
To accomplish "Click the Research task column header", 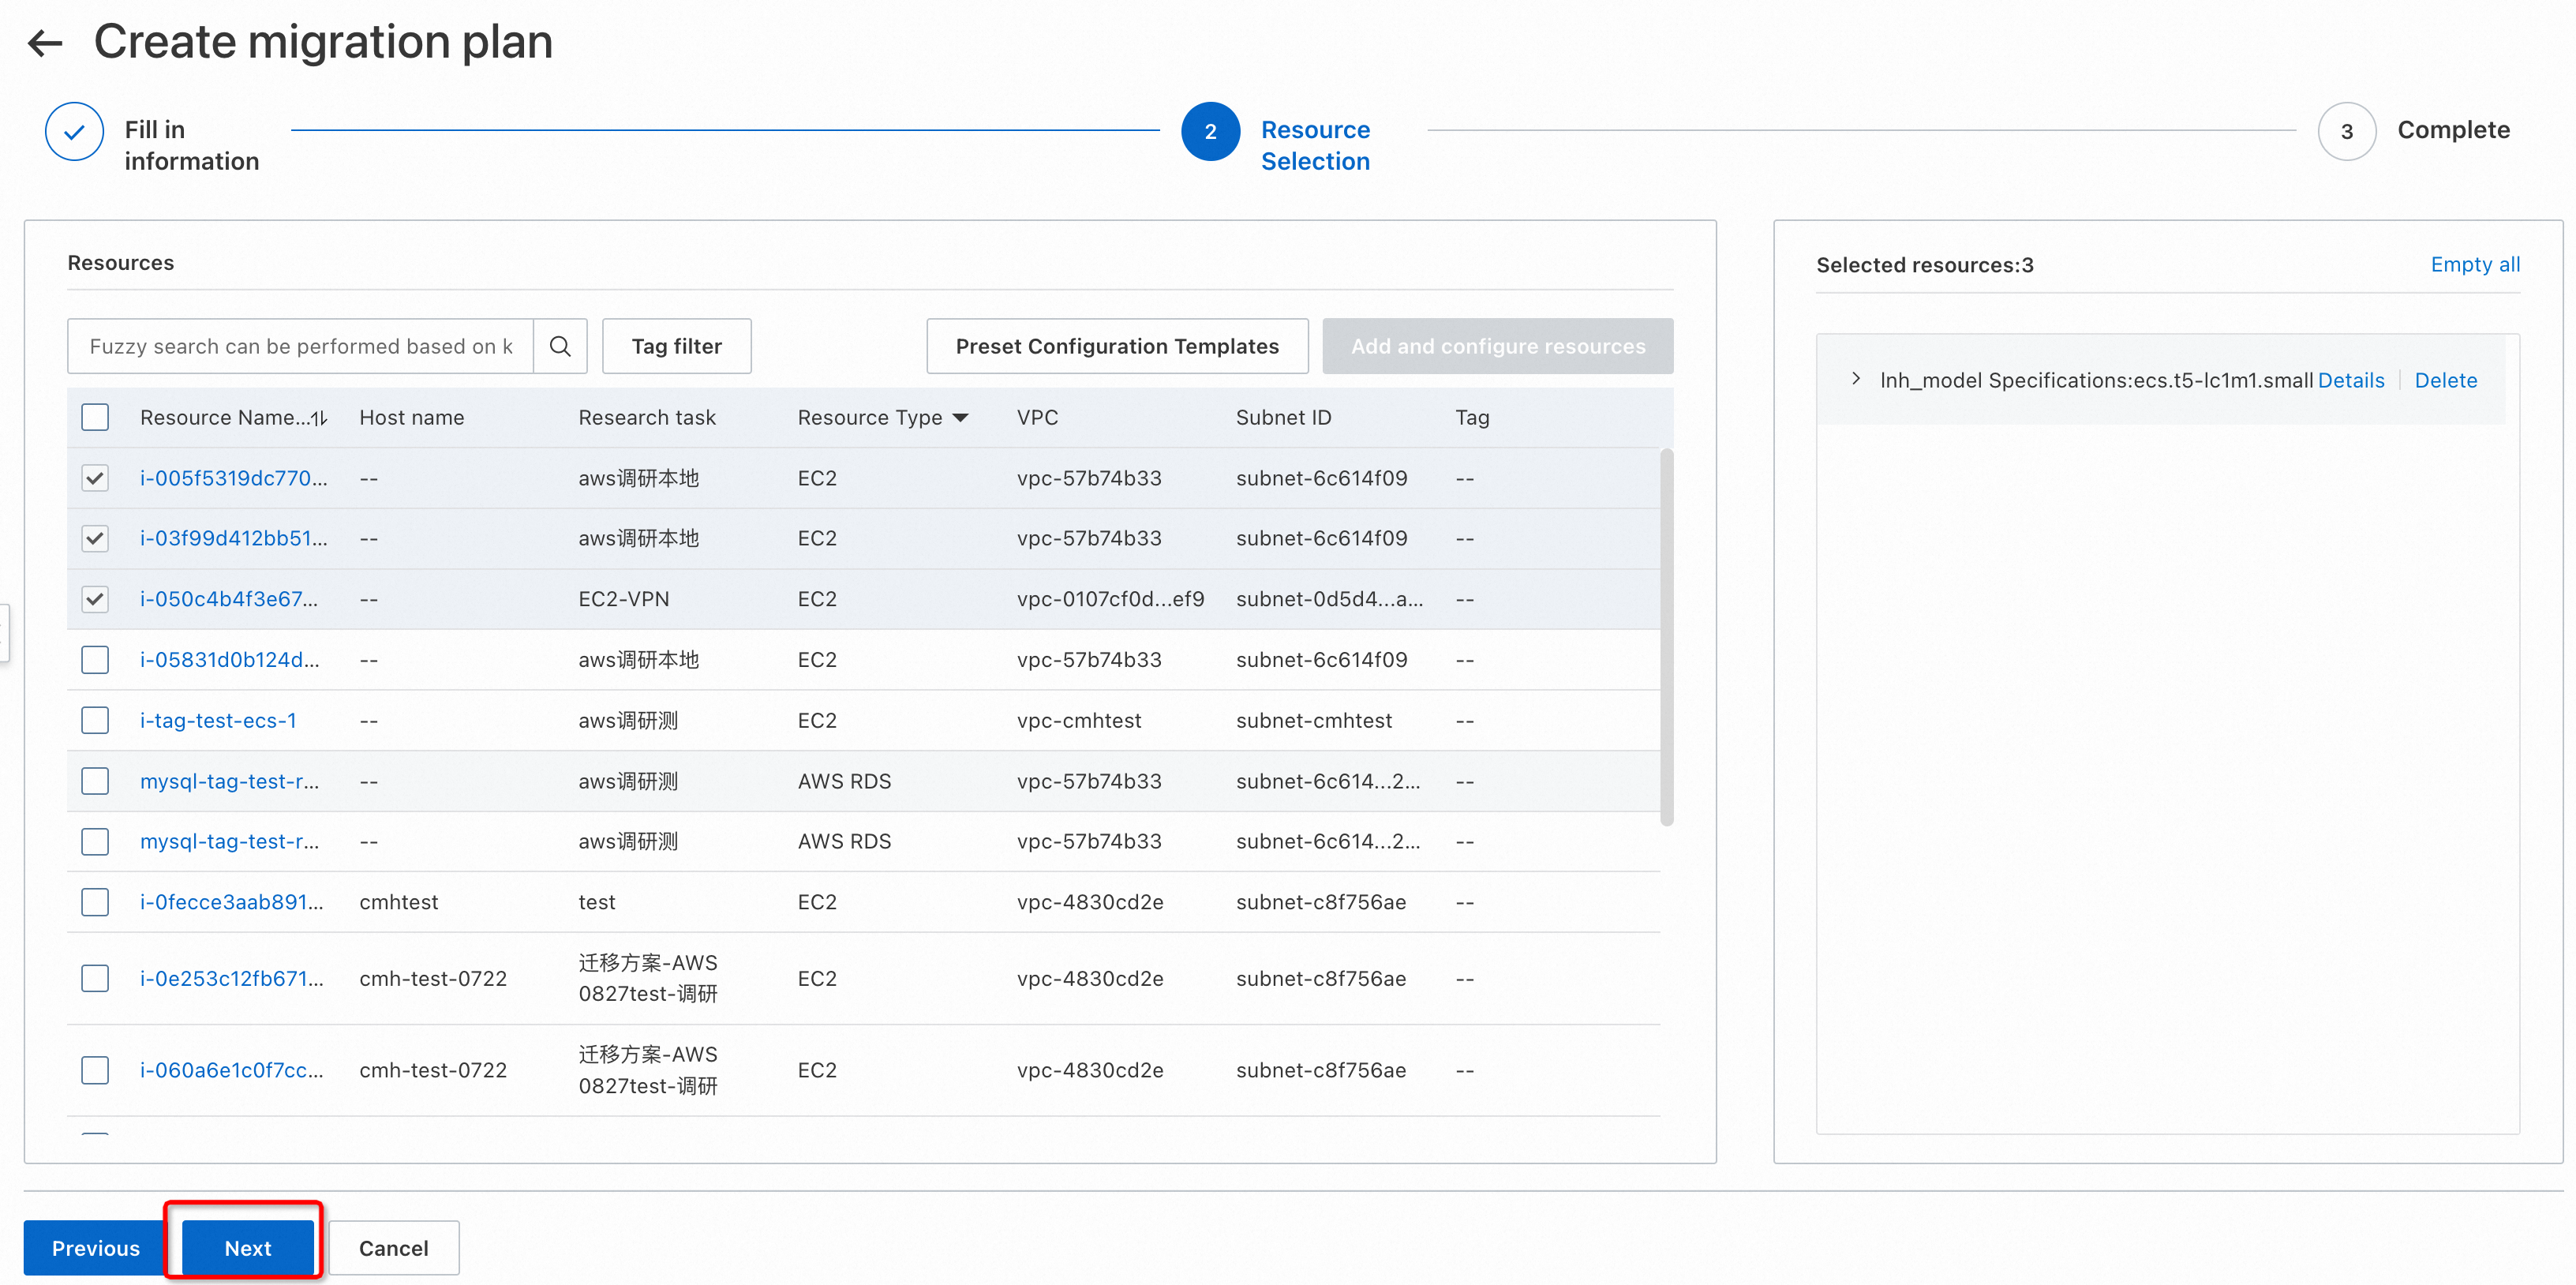I will coord(647,418).
